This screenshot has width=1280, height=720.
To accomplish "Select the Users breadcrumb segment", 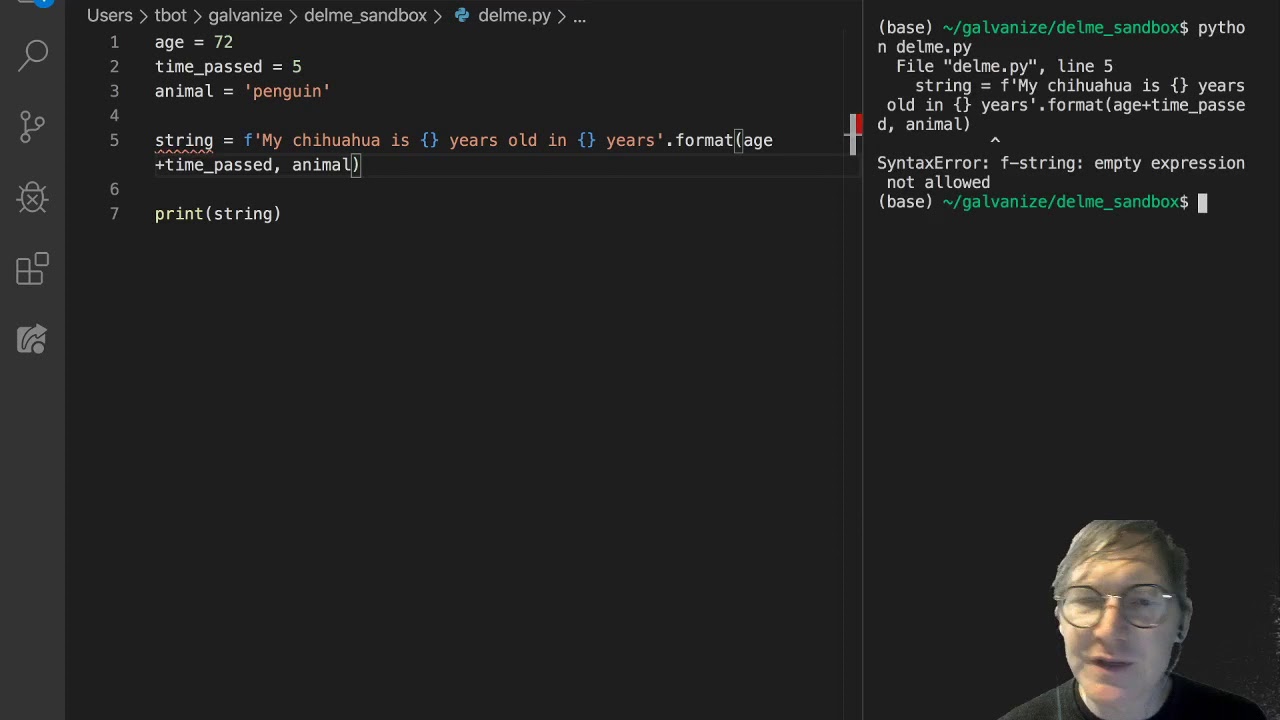I will pyautogui.click(x=110, y=16).
